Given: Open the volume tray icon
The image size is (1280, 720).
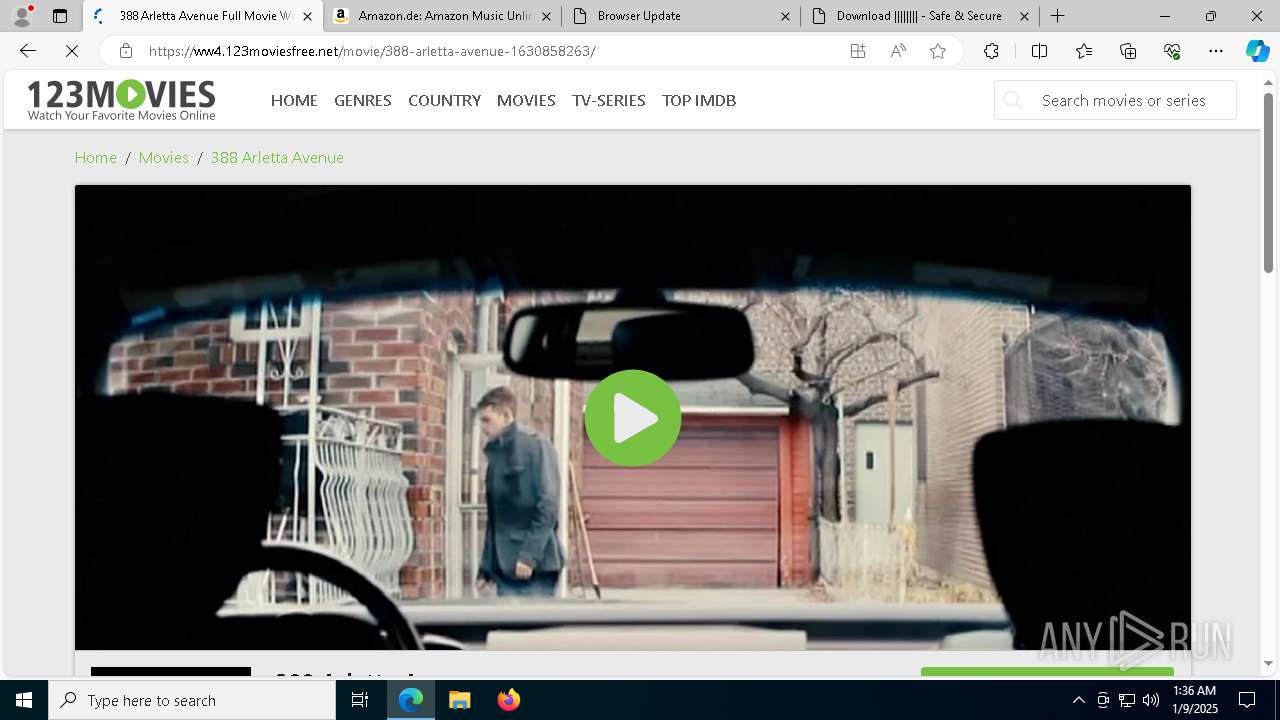Looking at the screenshot, I should (x=1150, y=700).
